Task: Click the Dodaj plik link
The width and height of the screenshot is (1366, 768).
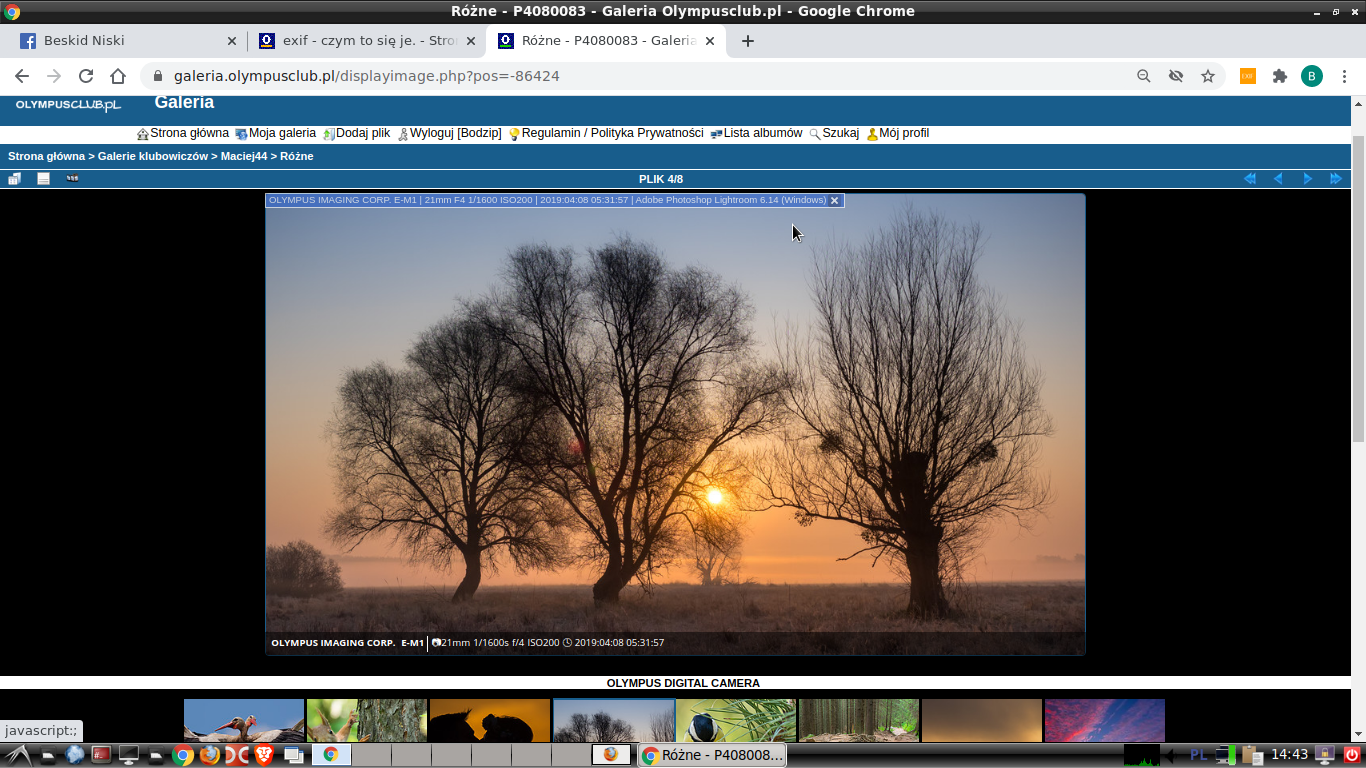Action: (362, 133)
